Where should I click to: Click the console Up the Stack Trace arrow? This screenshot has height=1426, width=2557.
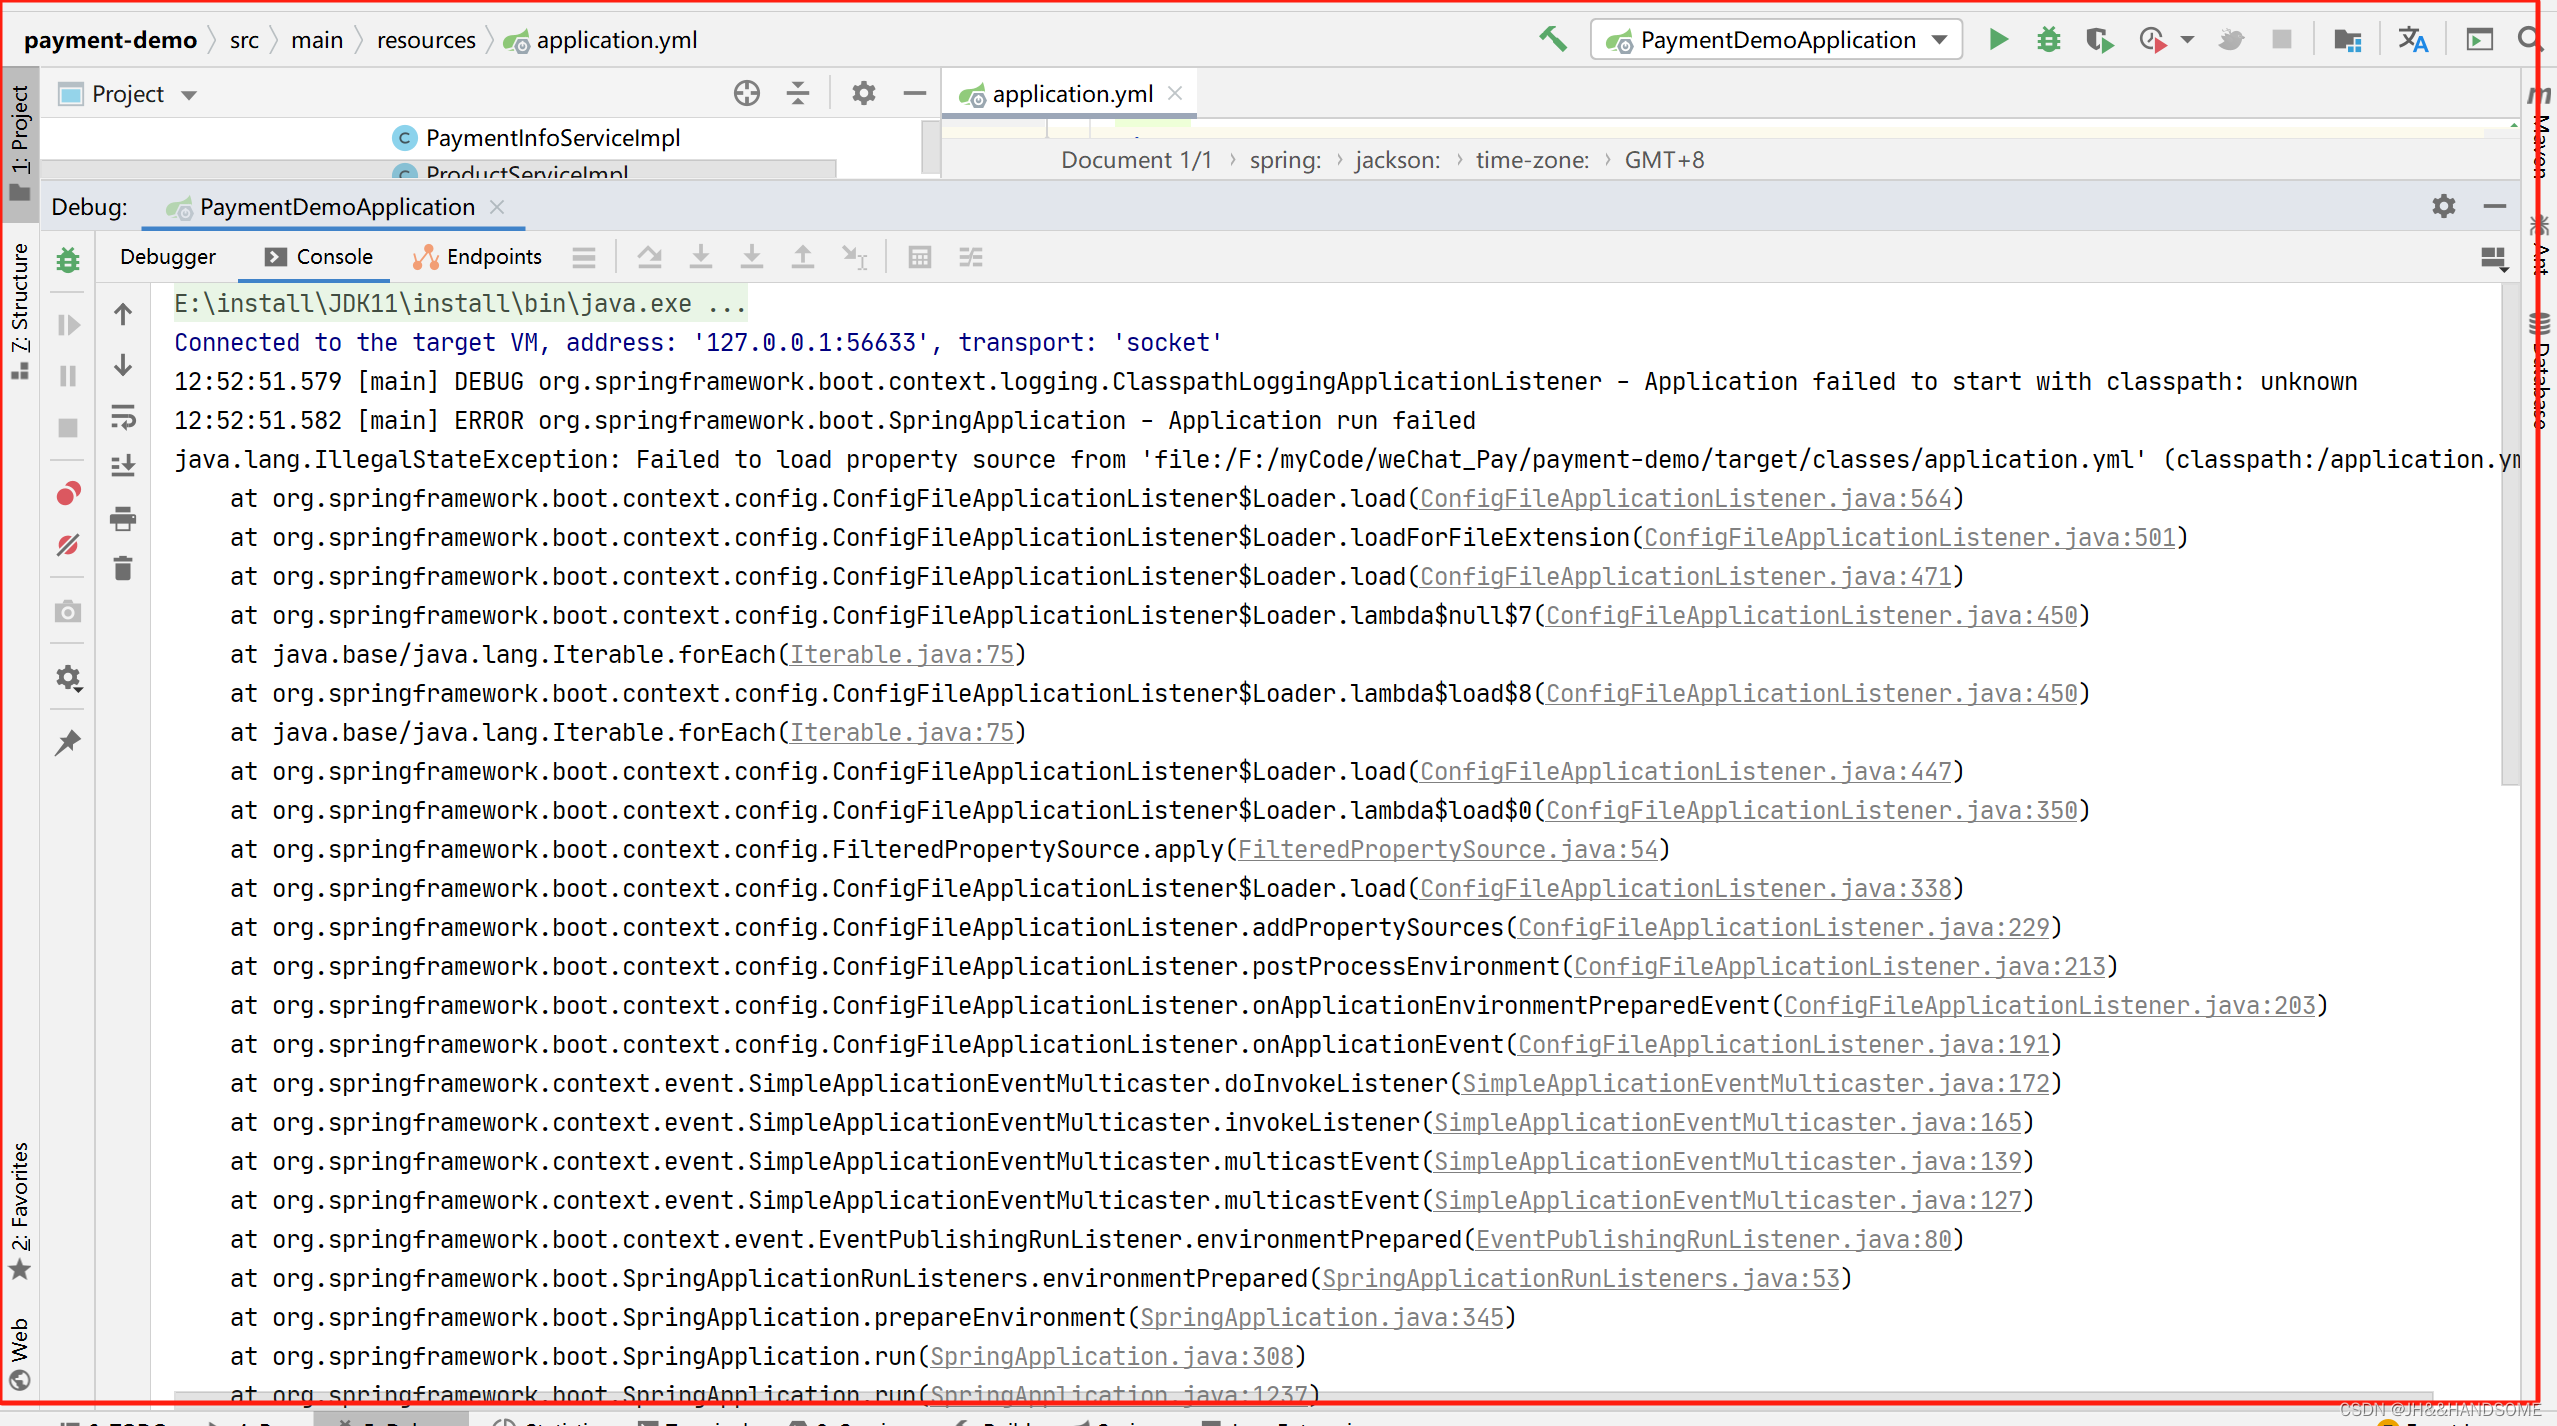pyautogui.click(x=123, y=314)
